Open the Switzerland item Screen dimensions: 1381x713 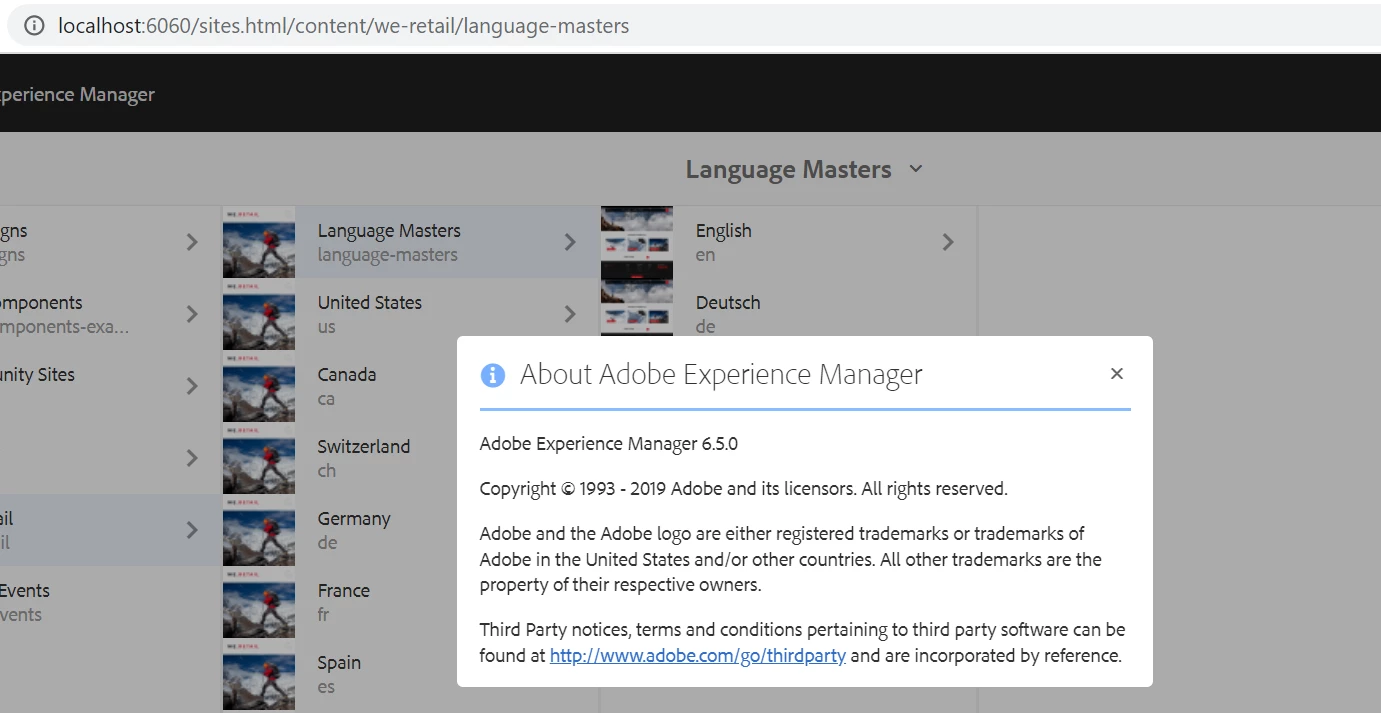point(364,447)
